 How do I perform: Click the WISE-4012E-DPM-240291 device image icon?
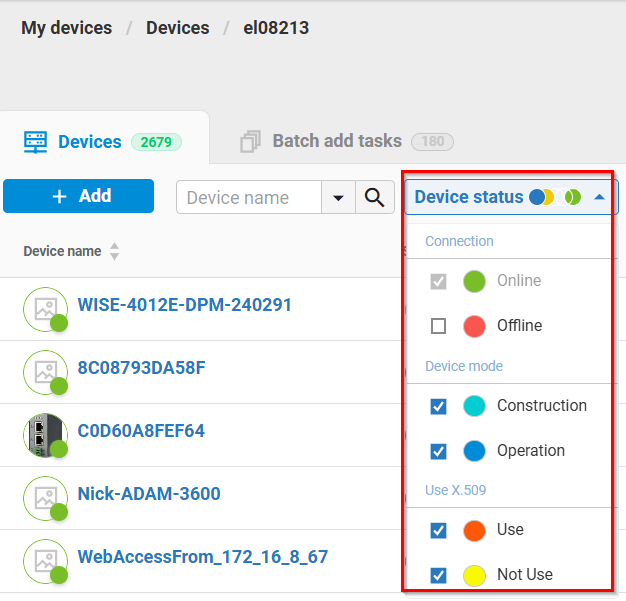coord(44,308)
